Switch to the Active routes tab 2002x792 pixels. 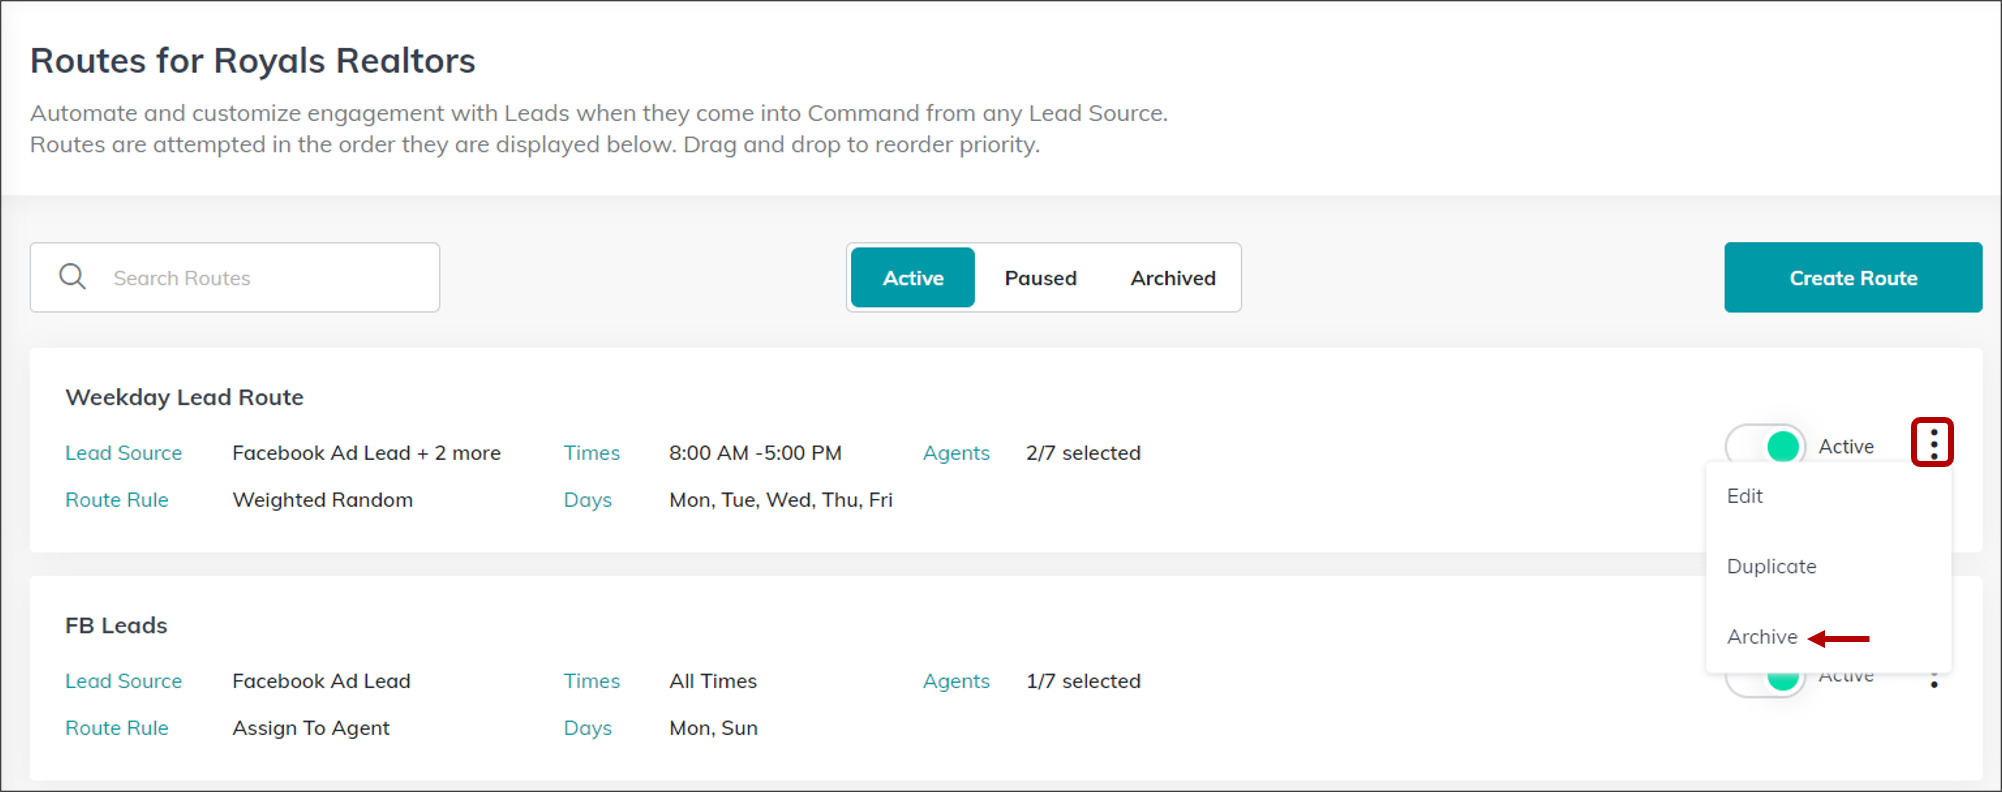pos(913,278)
